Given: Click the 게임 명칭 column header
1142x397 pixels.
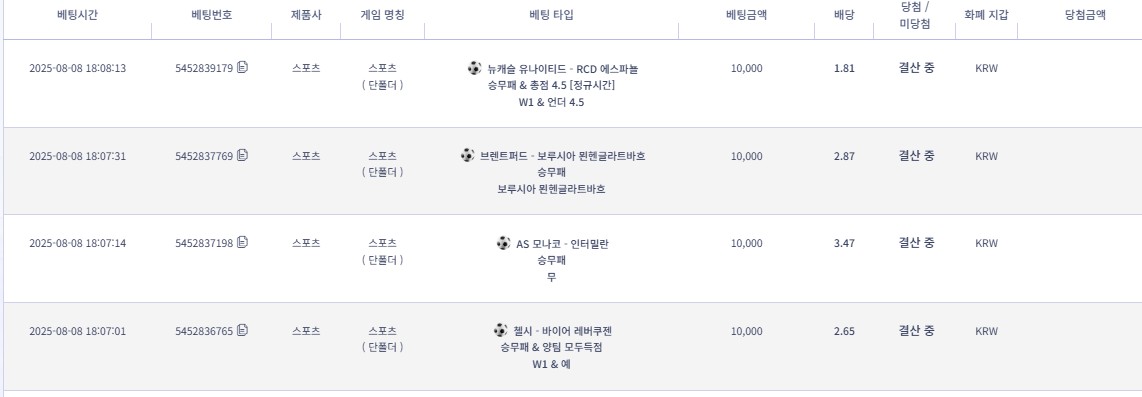Looking at the screenshot, I should point(382,15).
